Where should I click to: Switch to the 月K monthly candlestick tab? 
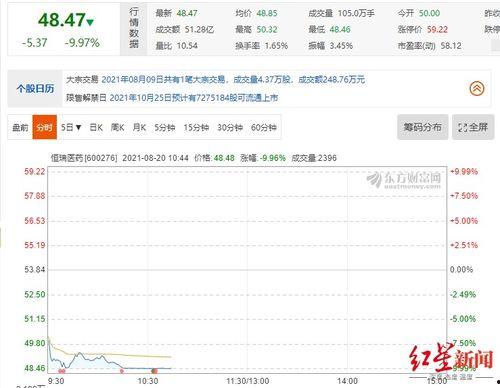pyautogui.click(x=139, y=127)
